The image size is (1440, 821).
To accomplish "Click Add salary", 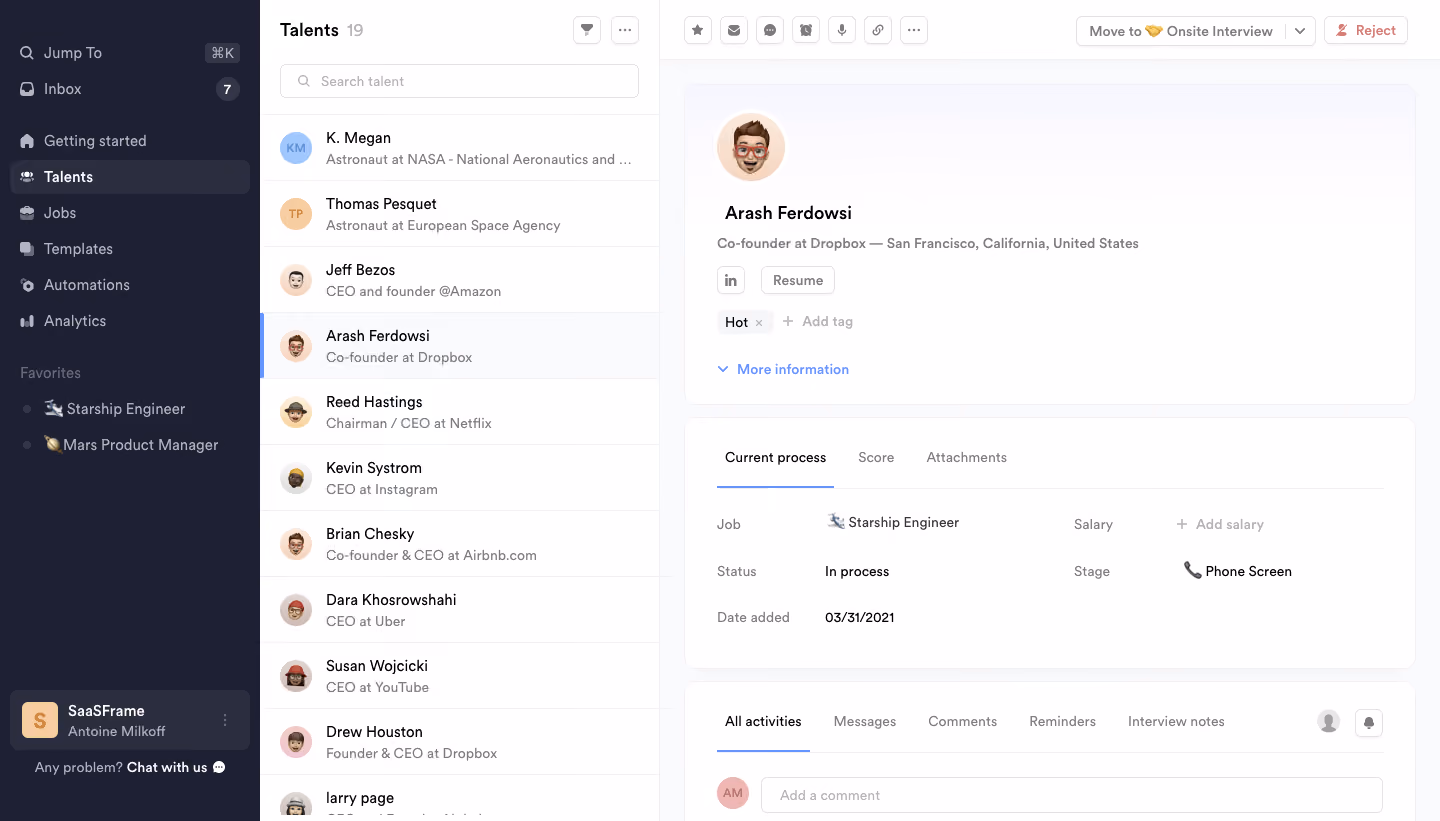I will [1220, 524].
